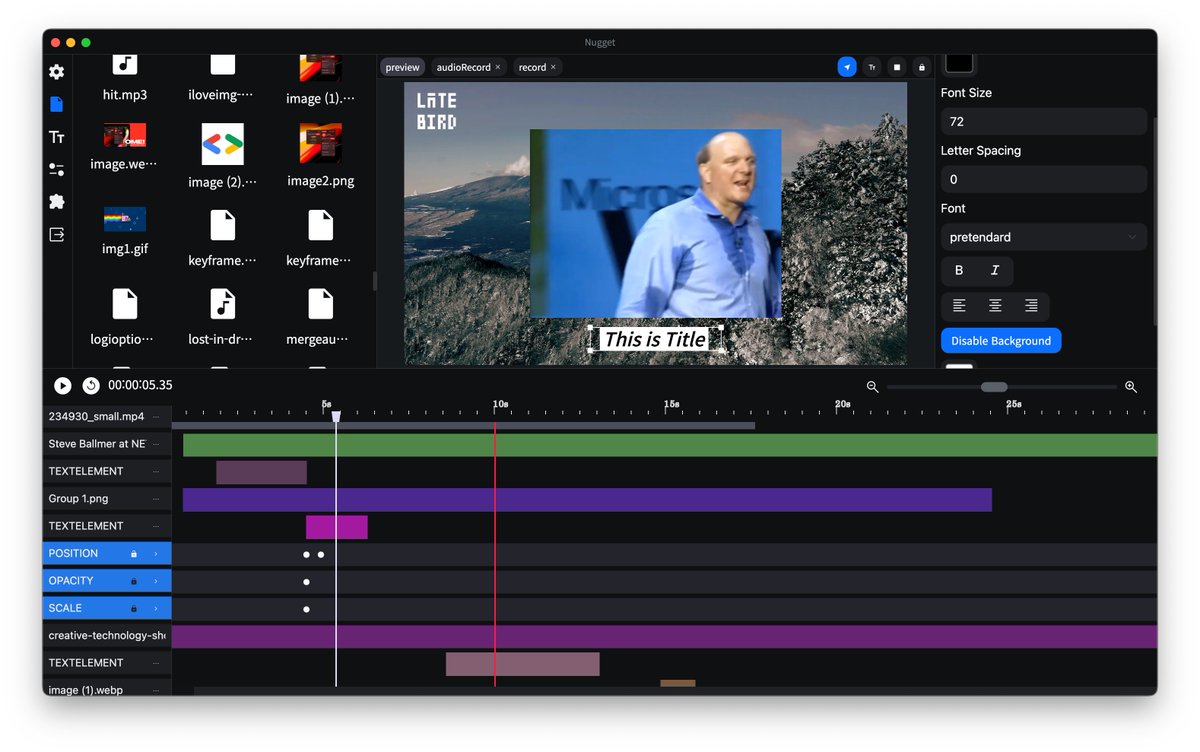
Task: Align text left
Action: 959,306
